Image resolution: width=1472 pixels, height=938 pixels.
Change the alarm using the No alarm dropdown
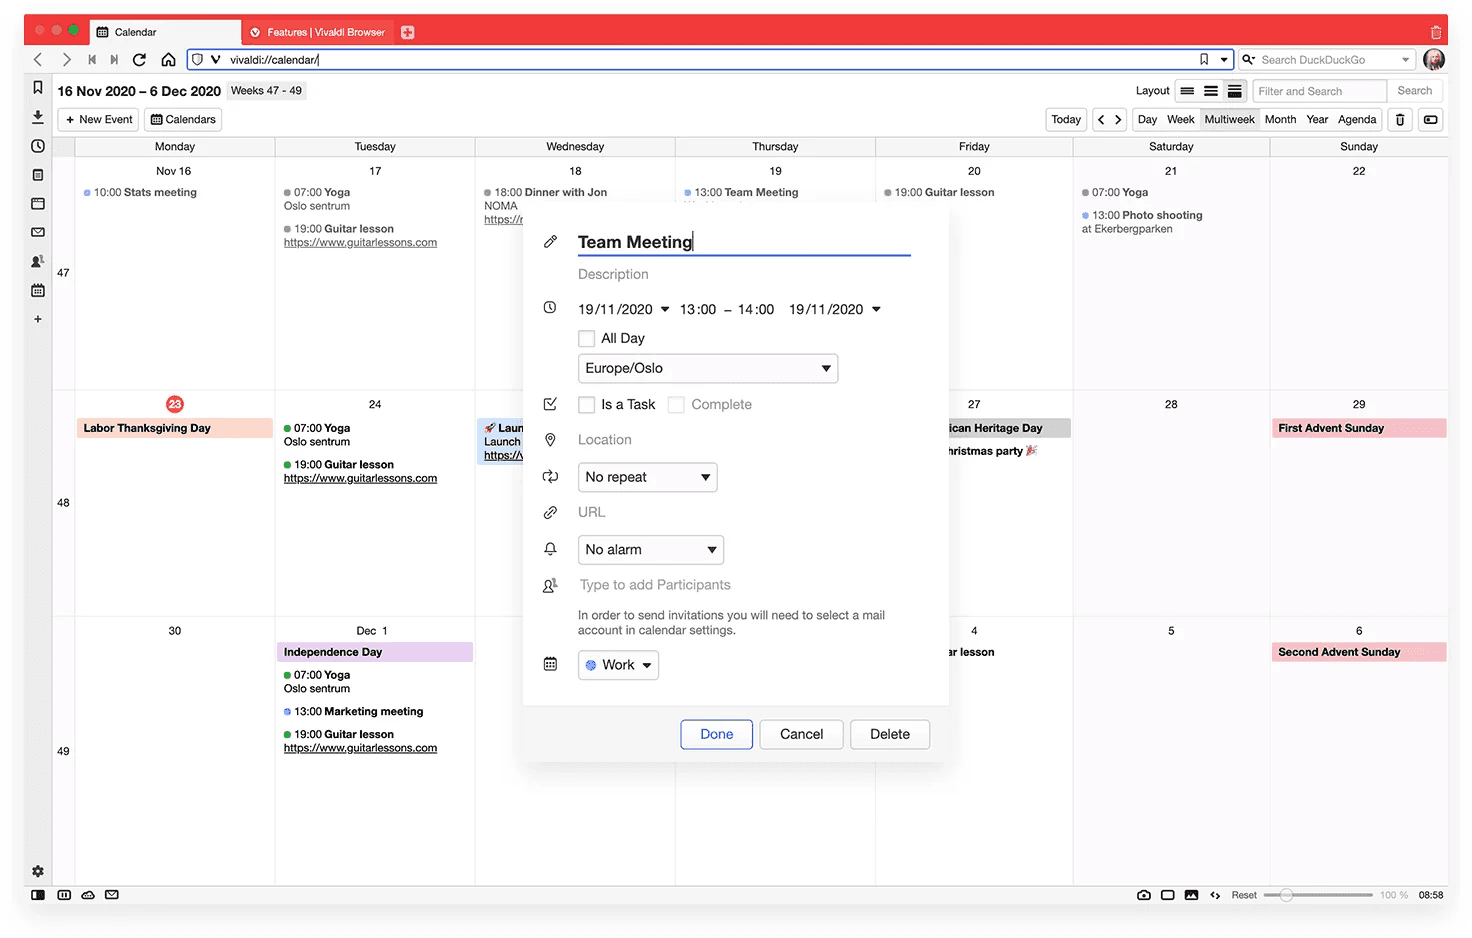coord(650,549)
